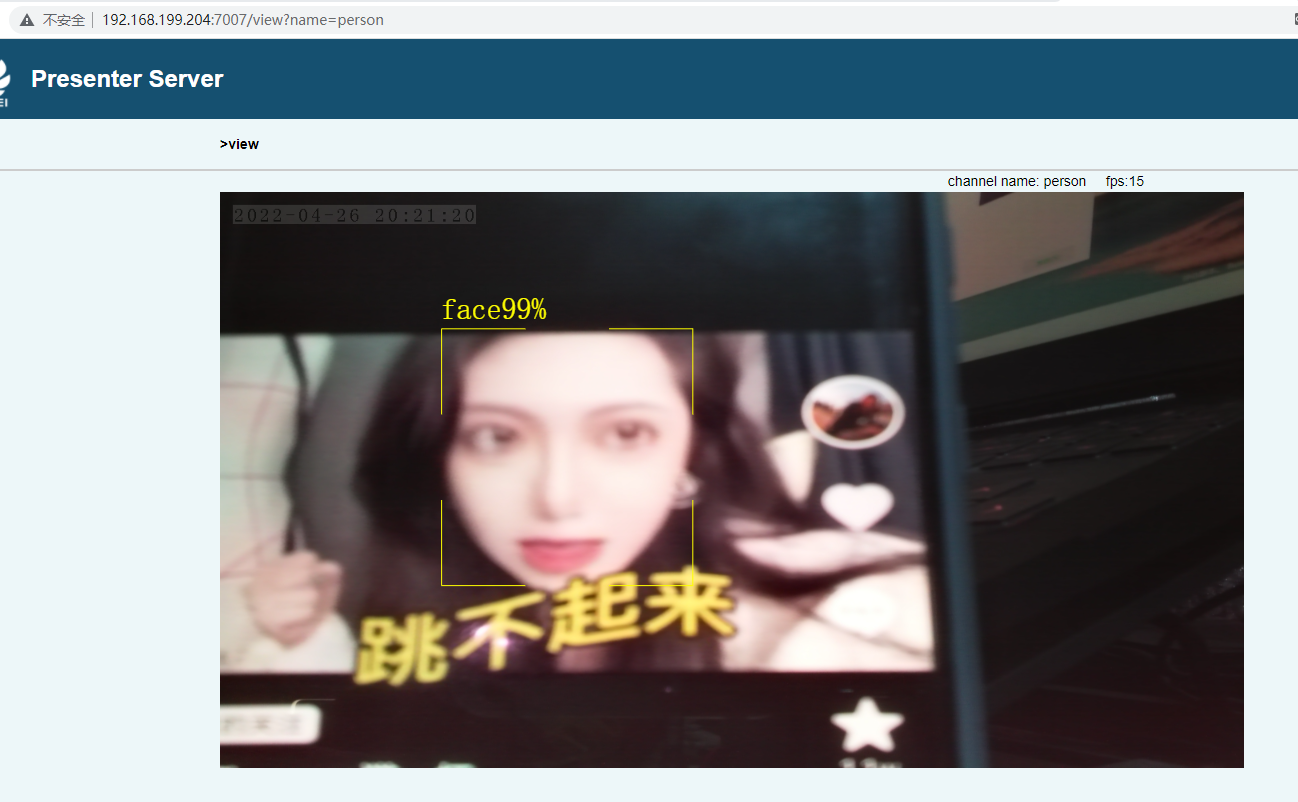
Task: Click the white star icon in the video
Action: [x=866, y=727]
